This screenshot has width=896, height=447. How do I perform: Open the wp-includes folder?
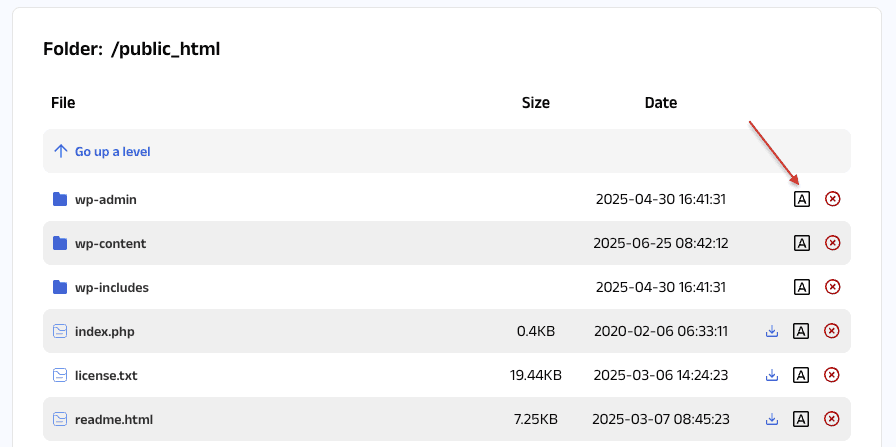pos(111,287)
